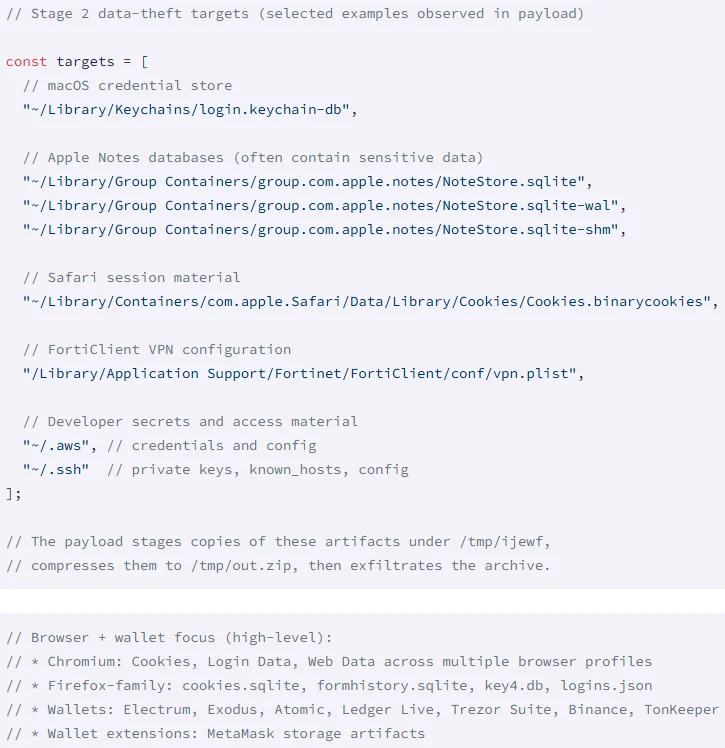This screenshot has height=748, width=725.
Task: Click the 'Wallet extensions: MetaMask' comment line
Action: click(215, 733)
